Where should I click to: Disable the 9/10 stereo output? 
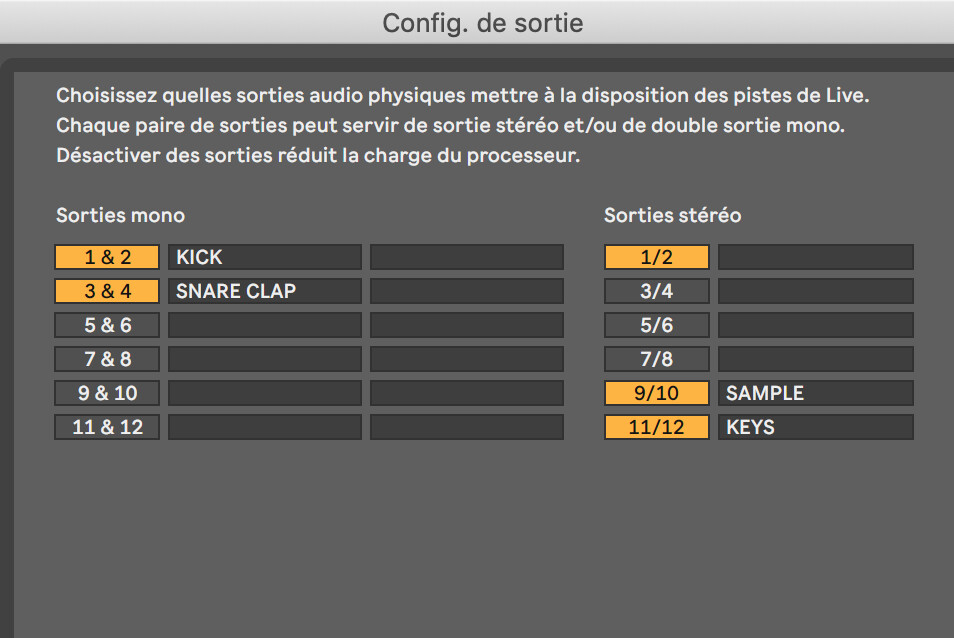[657, 393]
